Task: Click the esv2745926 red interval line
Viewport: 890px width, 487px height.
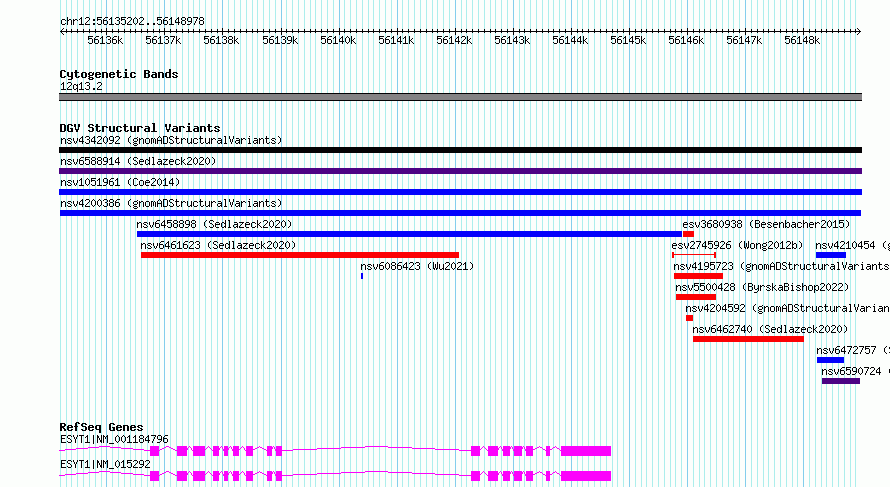Action: (x=694, y=255)
